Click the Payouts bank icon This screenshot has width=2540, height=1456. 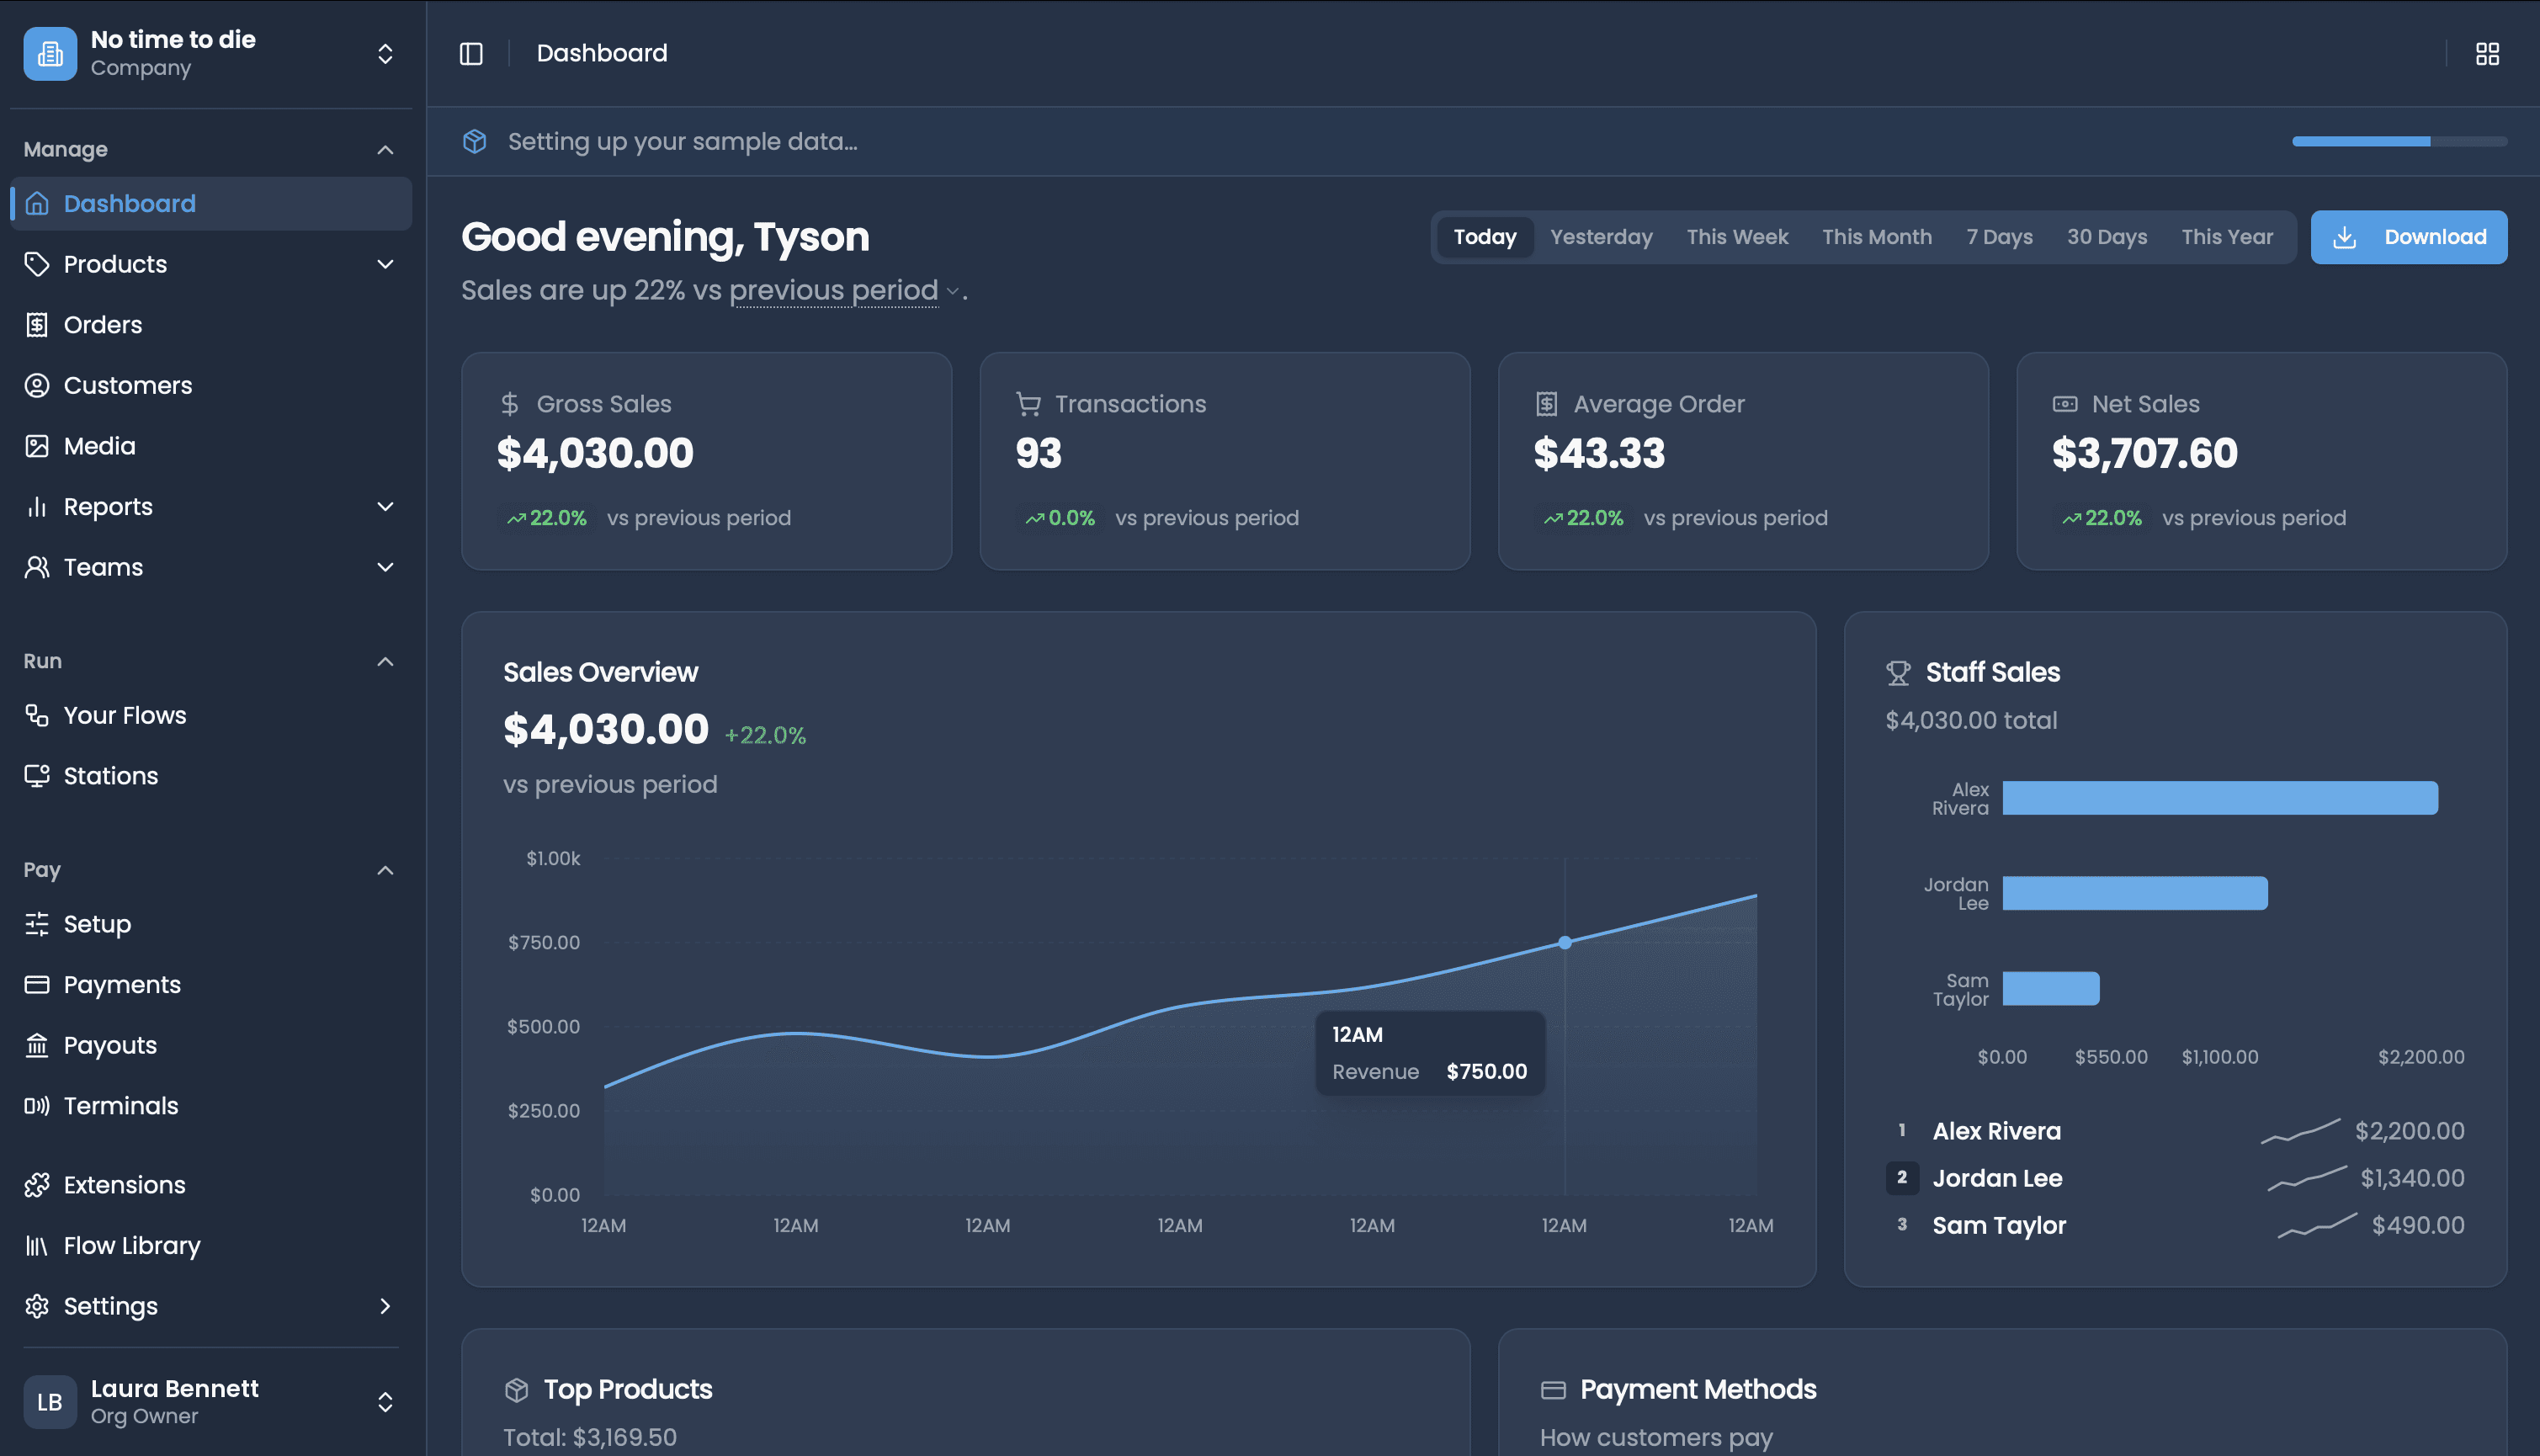click(37, 1045)
